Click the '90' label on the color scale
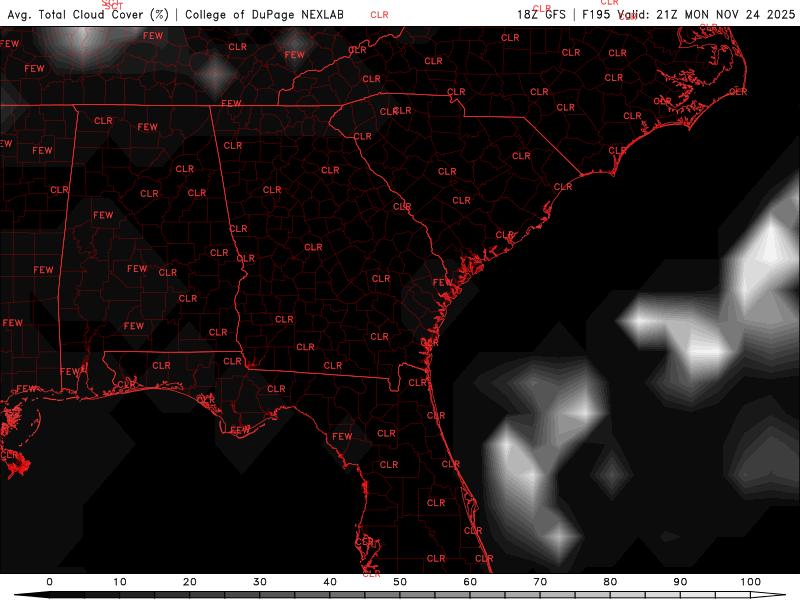 click(x=680, y=582)
